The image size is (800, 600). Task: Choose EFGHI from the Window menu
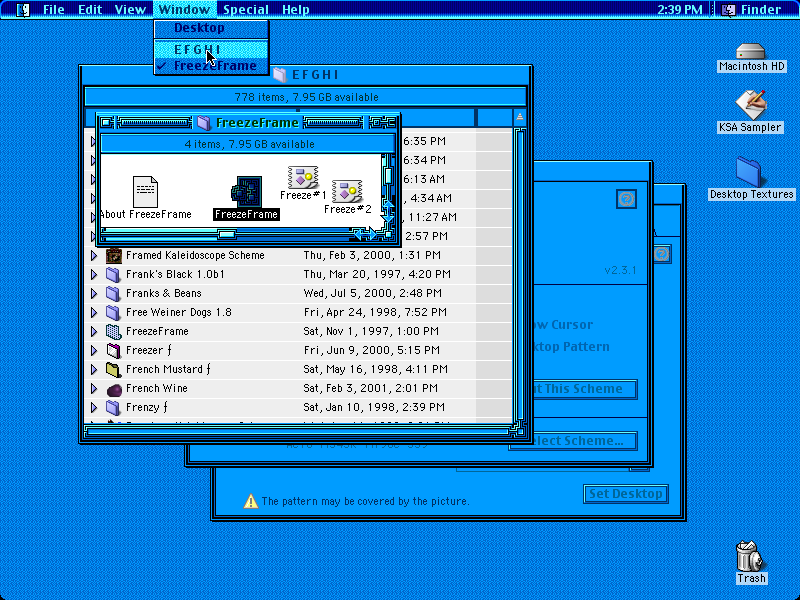(x=211, y=49)
